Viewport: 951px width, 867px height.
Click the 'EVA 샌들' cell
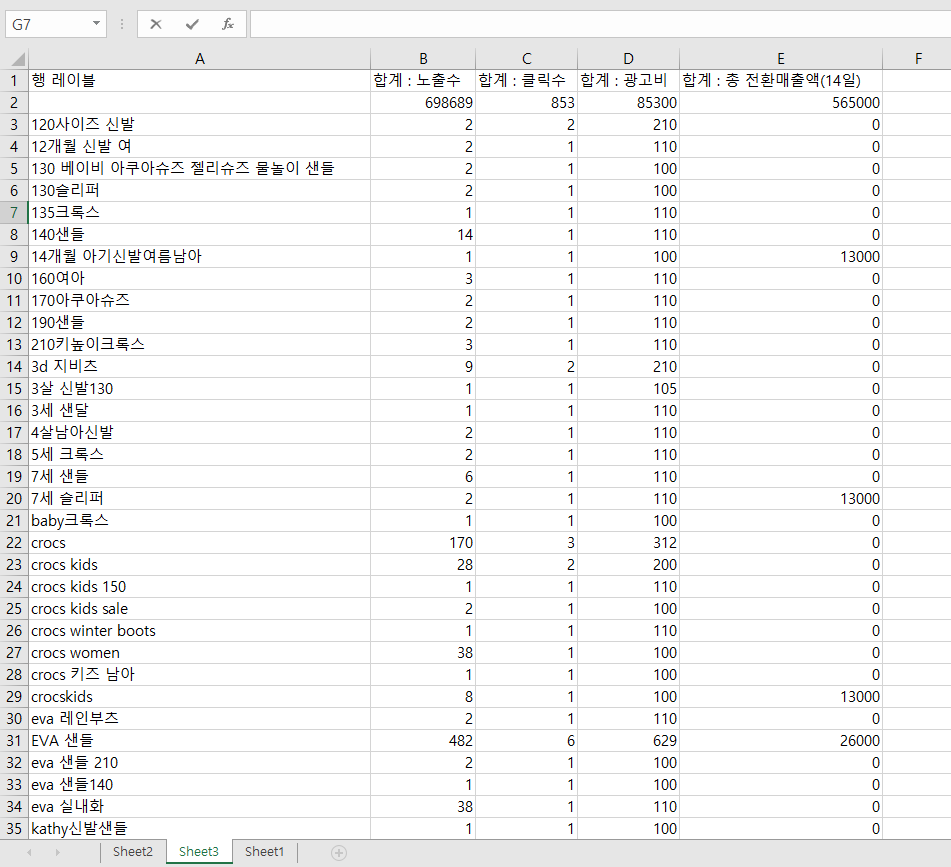[x=200, y=741]
